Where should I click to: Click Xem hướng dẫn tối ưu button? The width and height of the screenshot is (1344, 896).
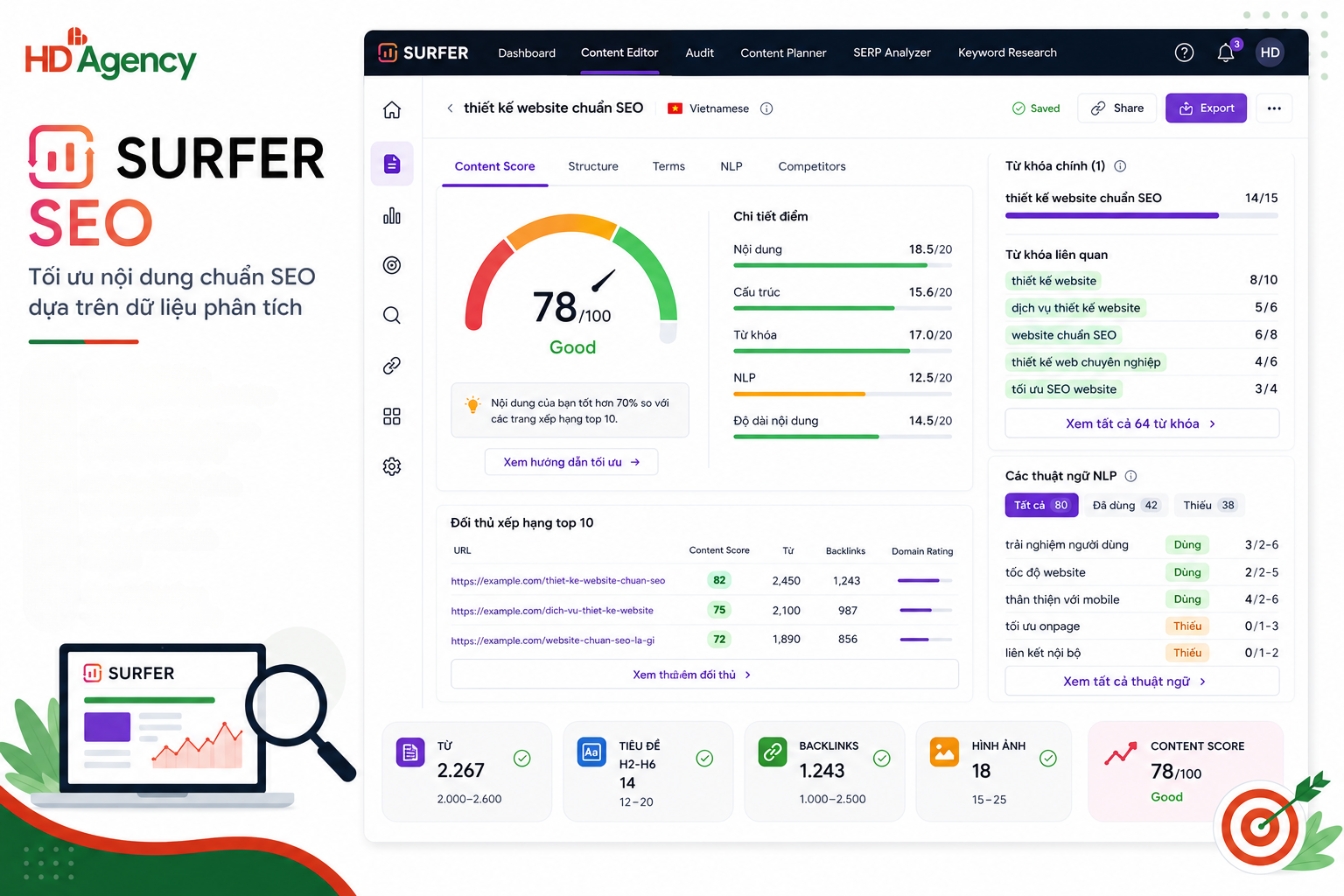tap(571, 462)
